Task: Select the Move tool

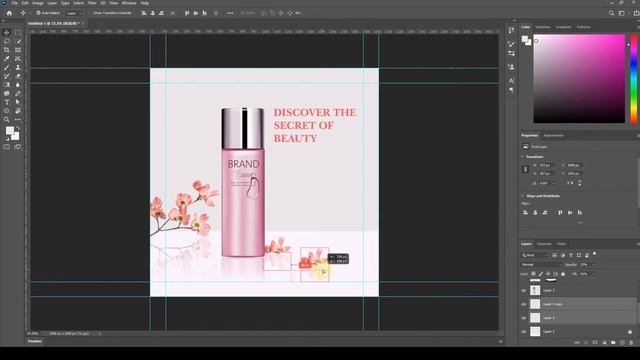Action: (7, 33)
